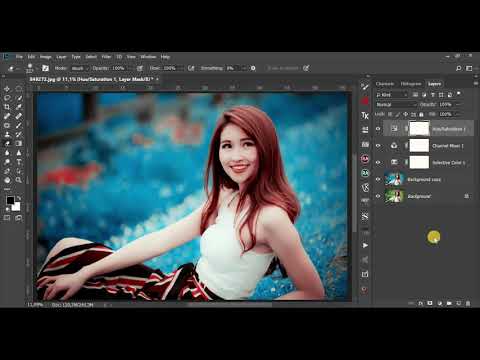Viewport: 480px width, 360px height.
Task: Toggle visibility of Background copy layer
Action: tap(378, 179)
